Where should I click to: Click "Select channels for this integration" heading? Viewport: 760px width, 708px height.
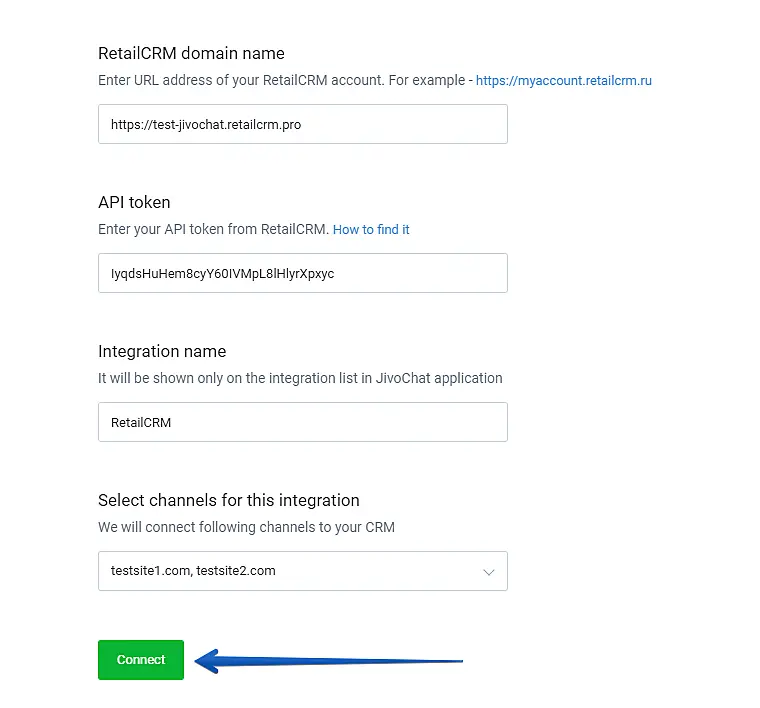click(228, 500)
